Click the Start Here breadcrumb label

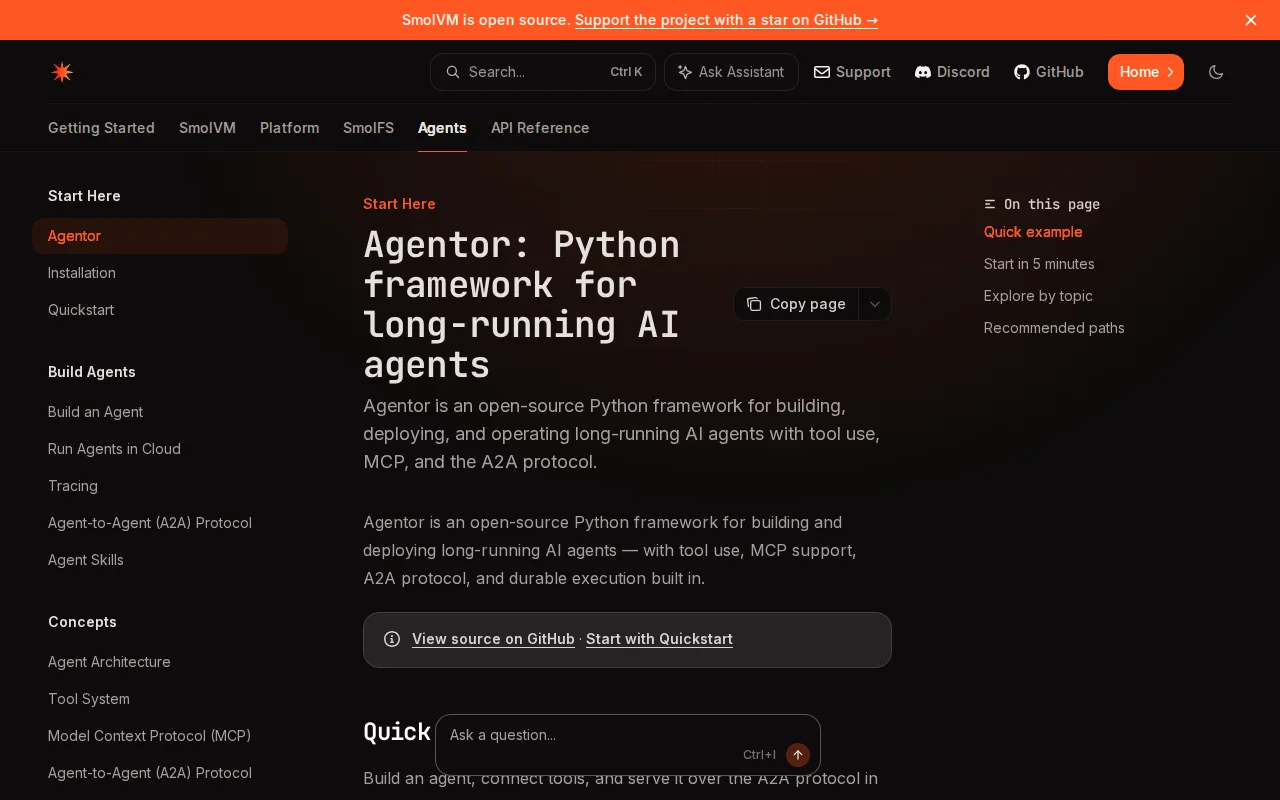[x=399, y=204]
